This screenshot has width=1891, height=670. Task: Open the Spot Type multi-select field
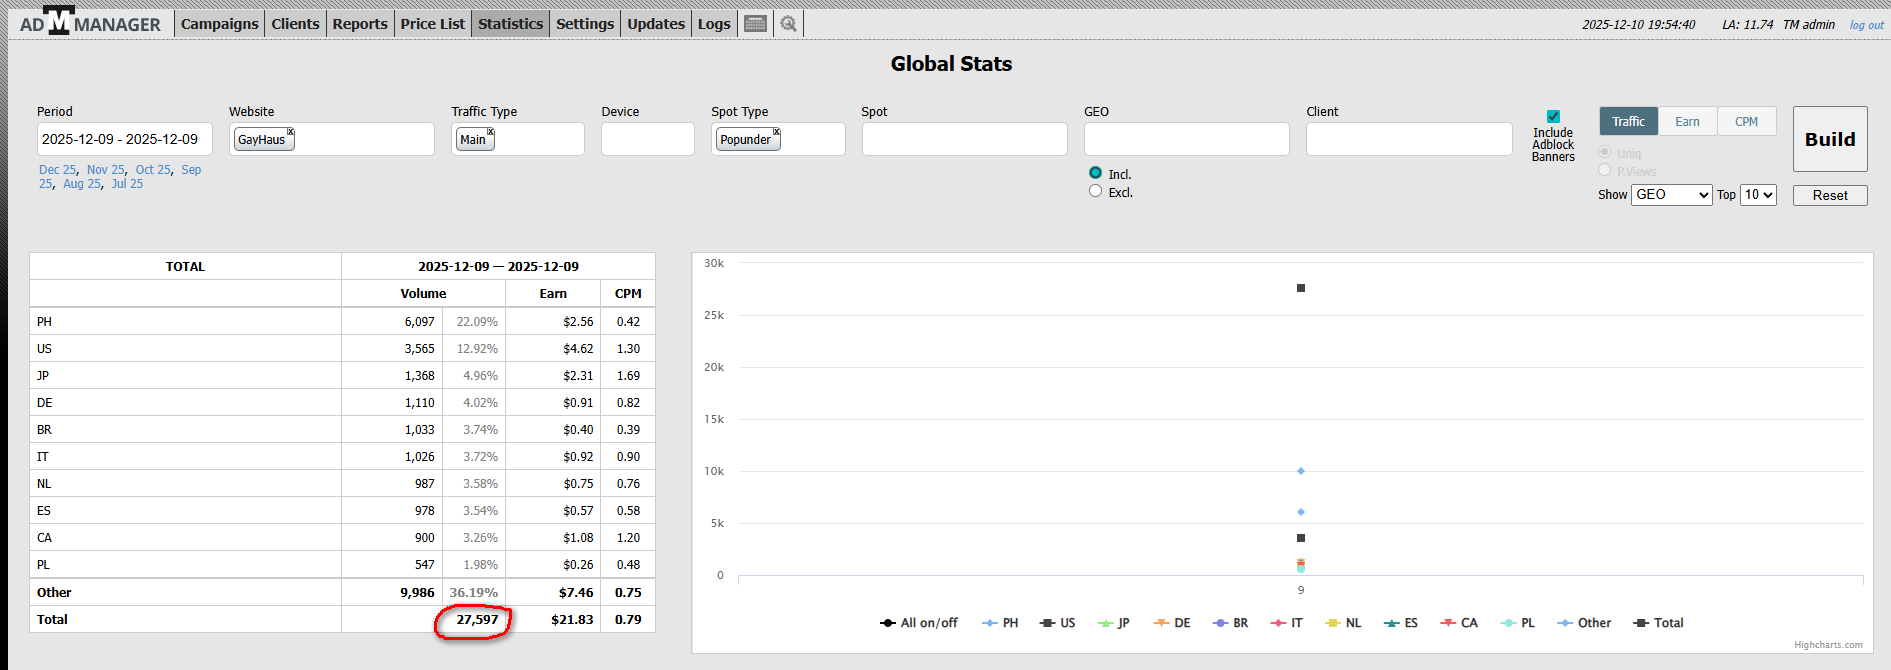778,139
